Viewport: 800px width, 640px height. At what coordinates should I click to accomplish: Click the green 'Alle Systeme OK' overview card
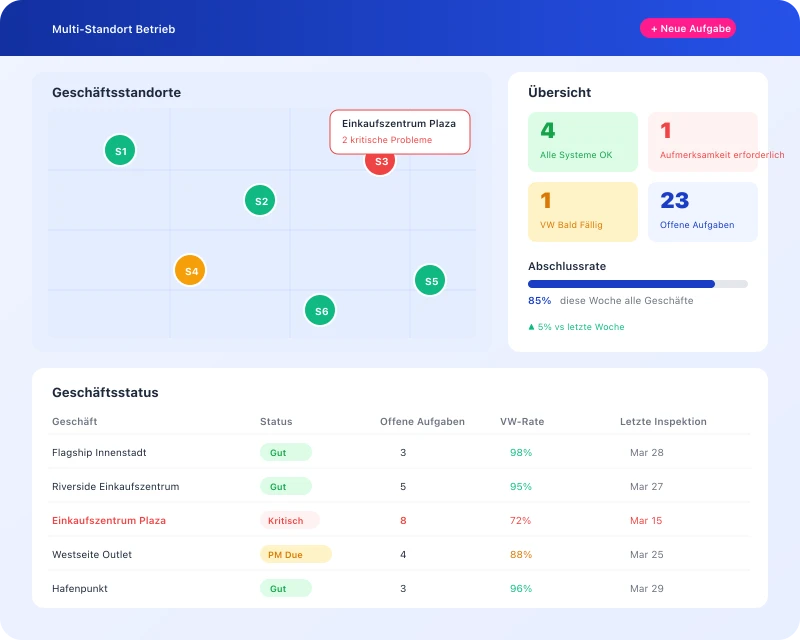(583, 141)
